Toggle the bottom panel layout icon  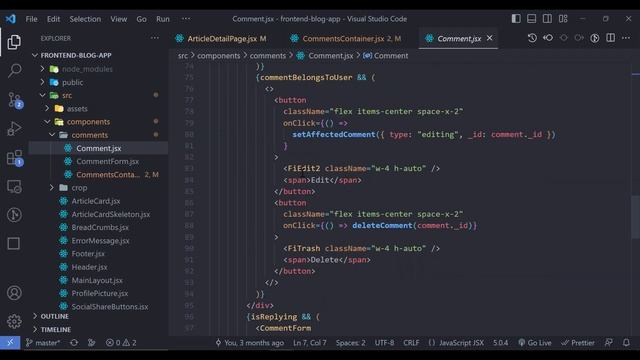531,19
